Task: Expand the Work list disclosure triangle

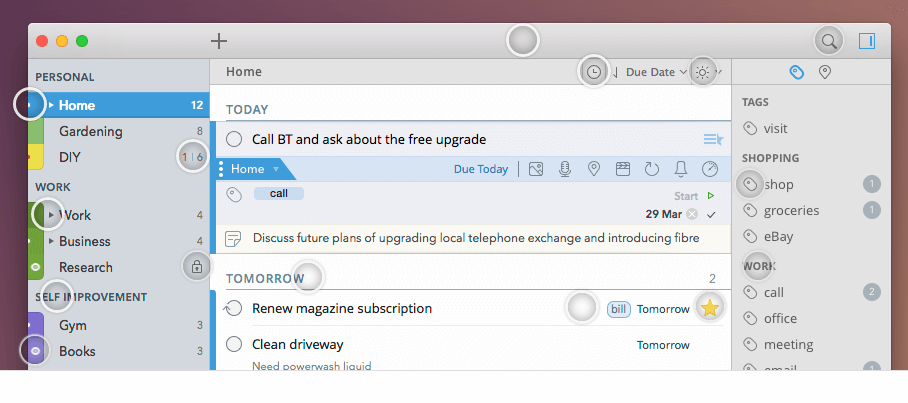Action: 51,215
